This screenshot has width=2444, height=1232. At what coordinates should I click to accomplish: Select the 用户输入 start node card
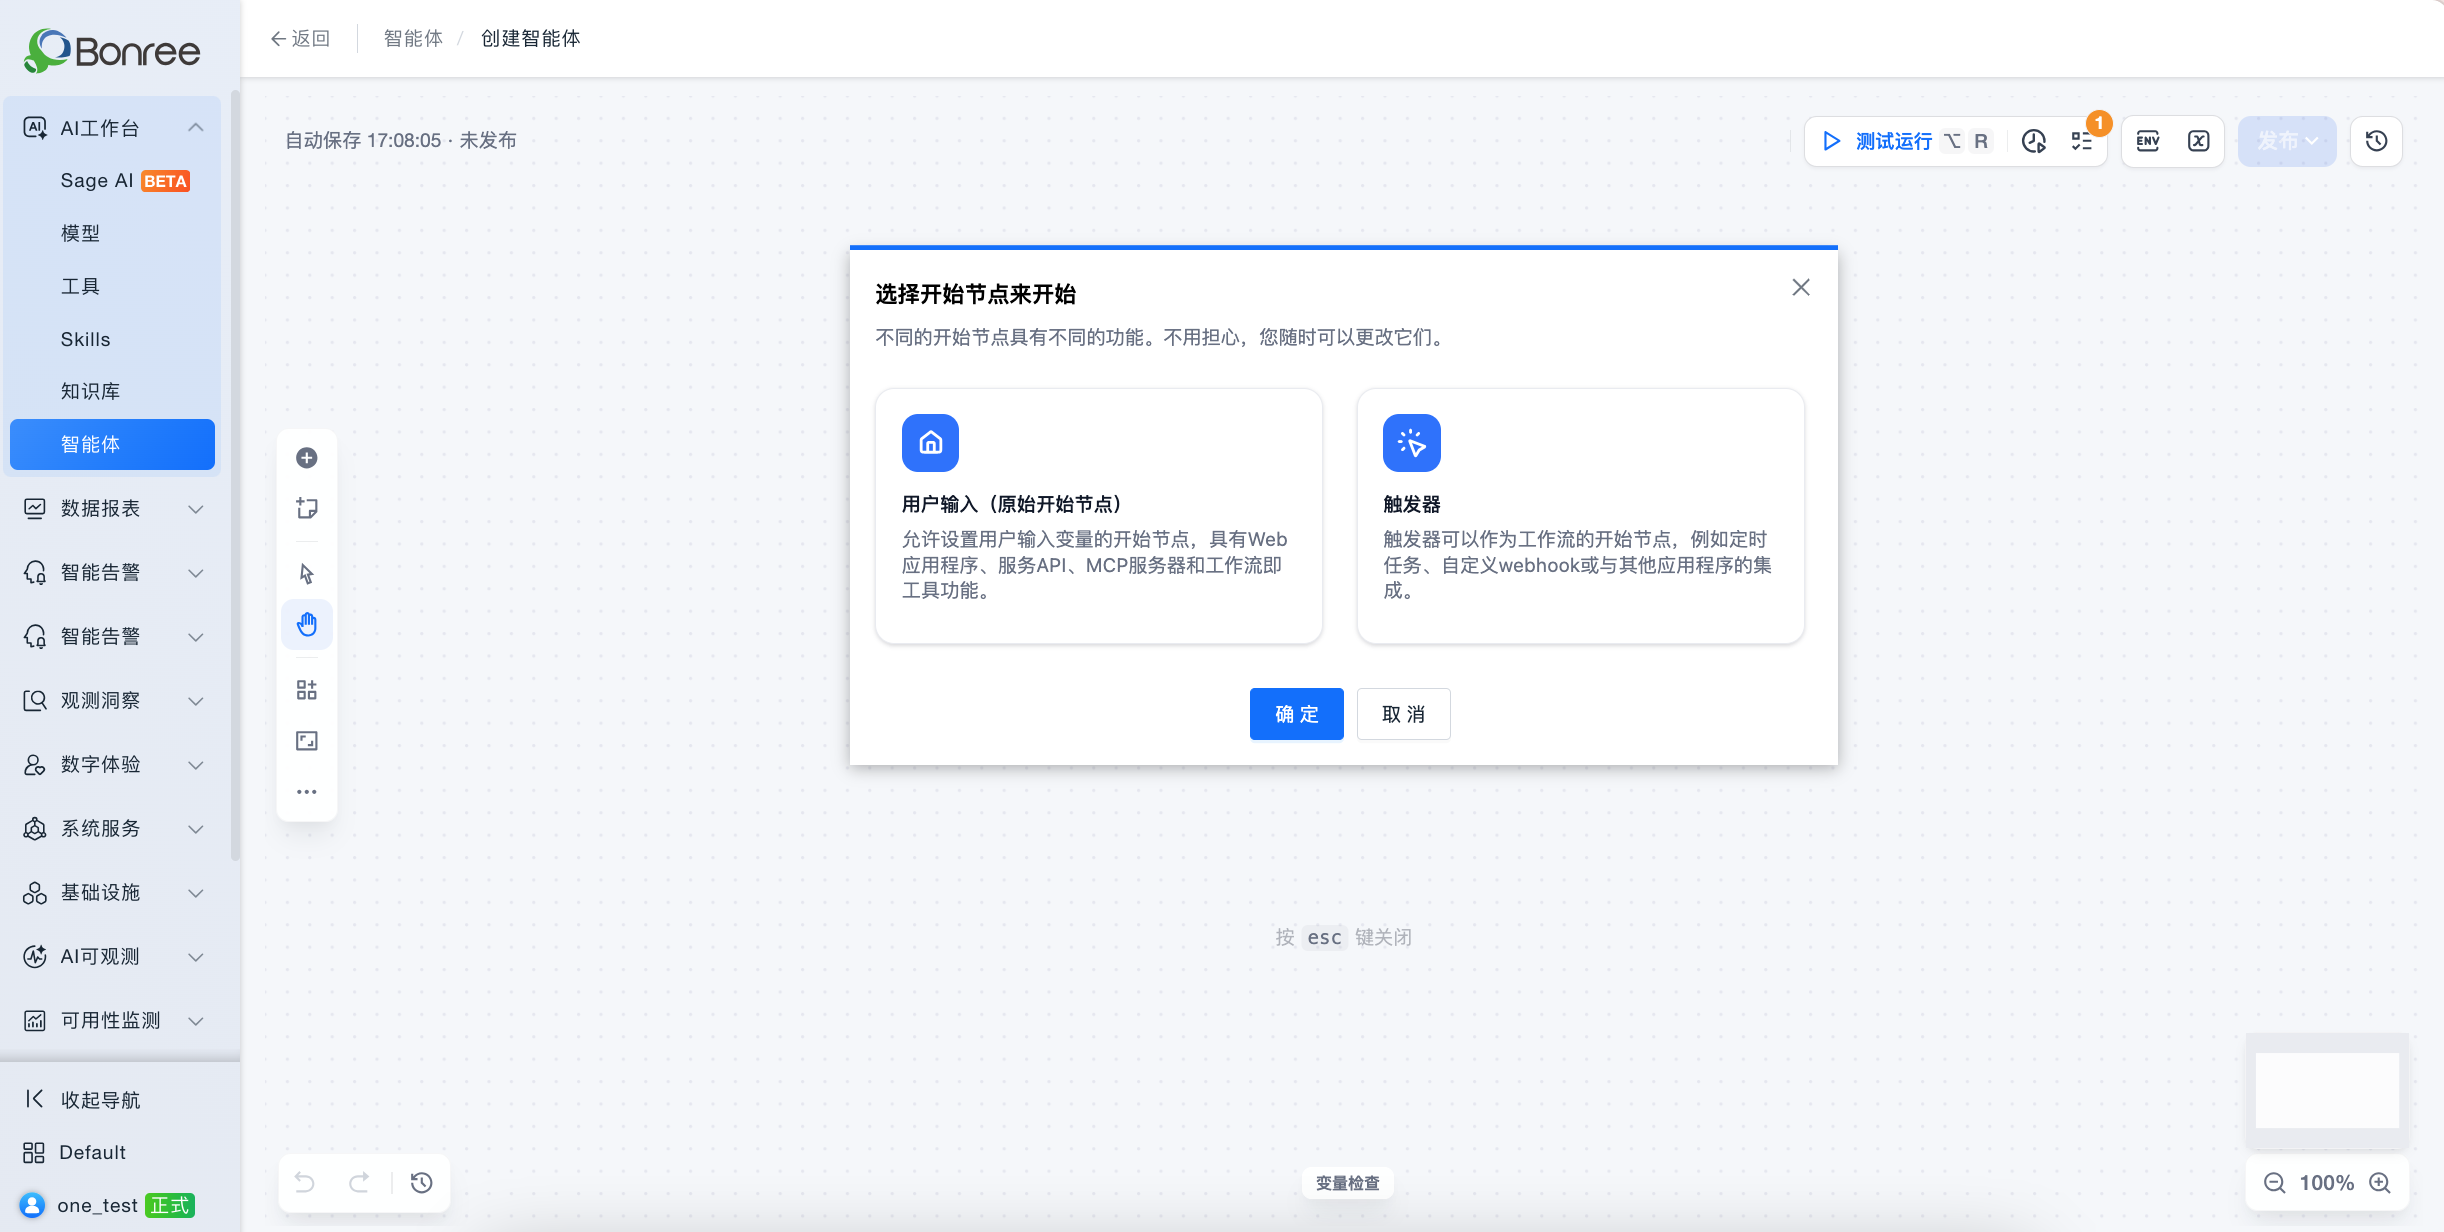[1099, 516]
